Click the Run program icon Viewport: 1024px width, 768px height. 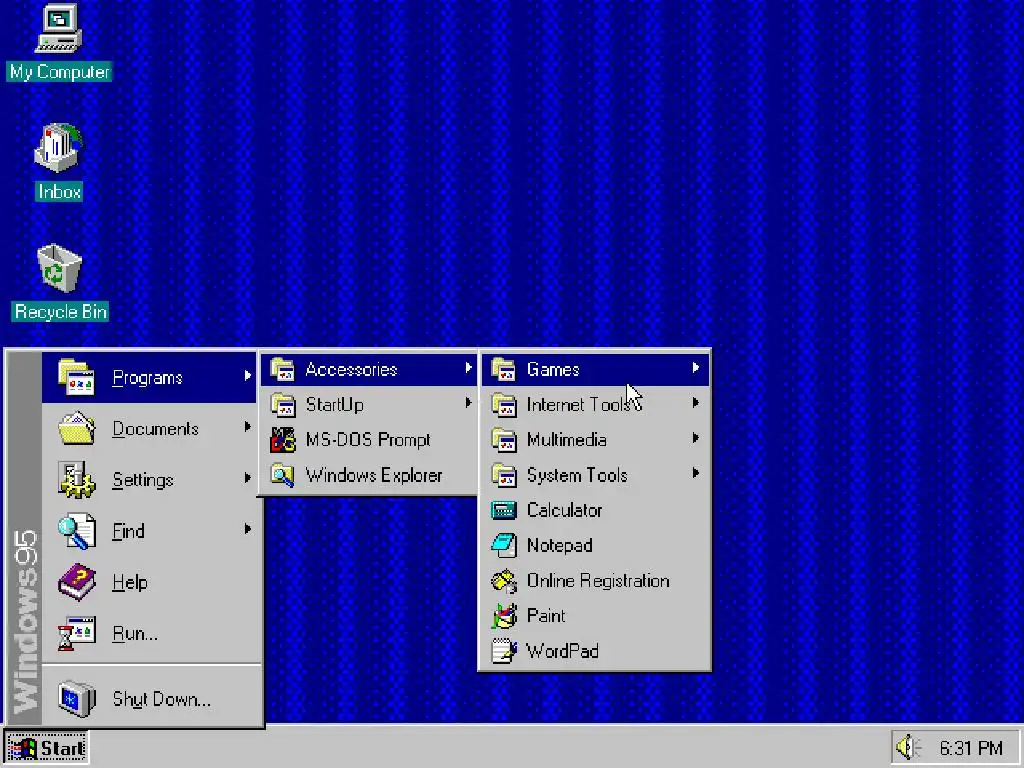tap(76, 633)
